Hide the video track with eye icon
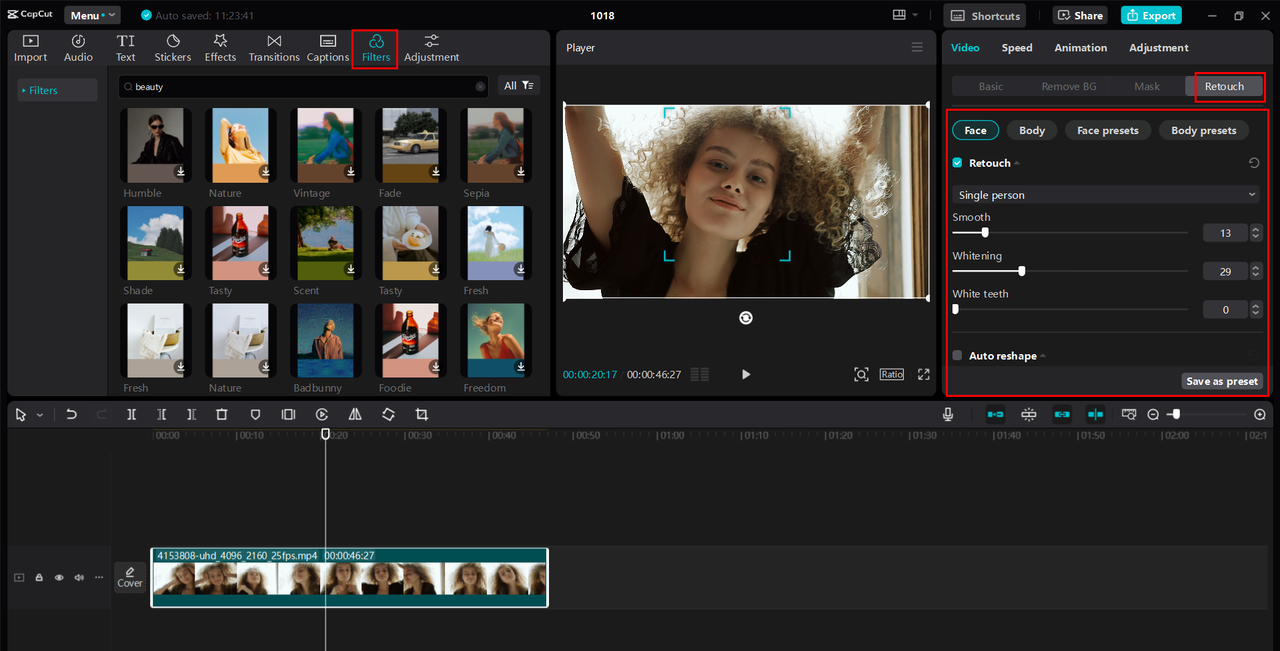This screenshot has width=1280, height=651. point(59,577)
